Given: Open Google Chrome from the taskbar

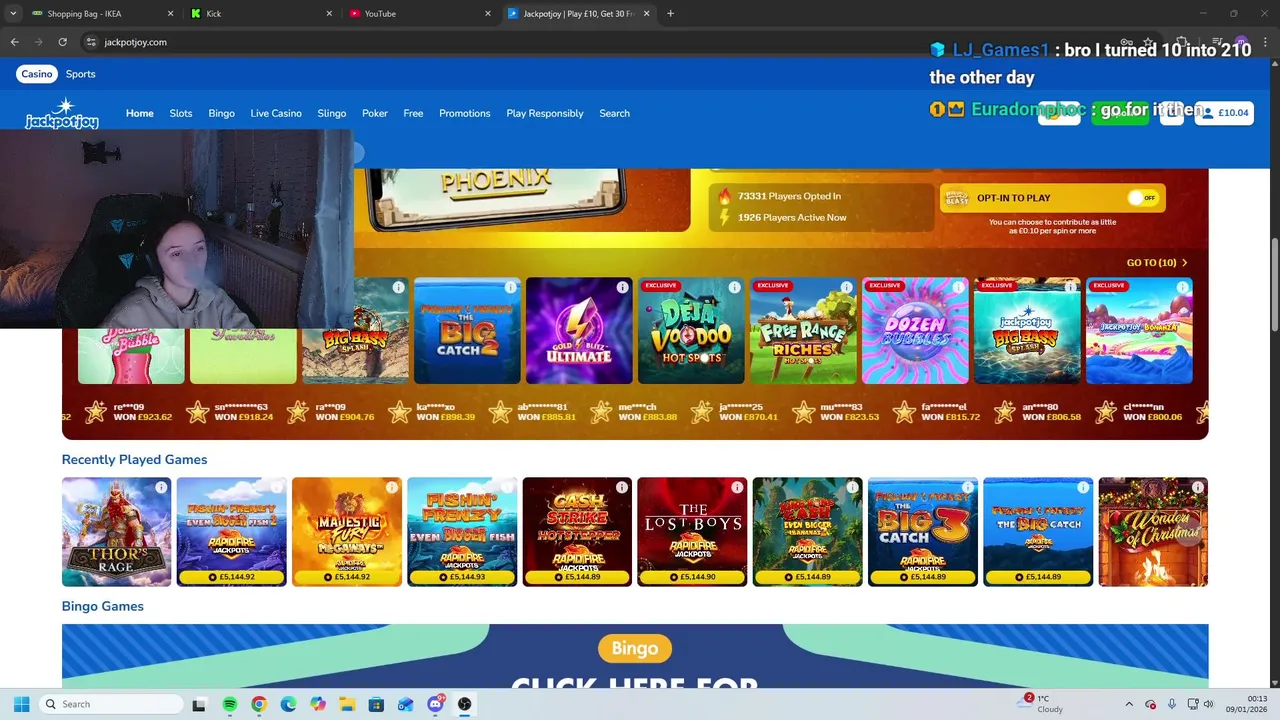Looking at the screenshot, I should point(259,704).
